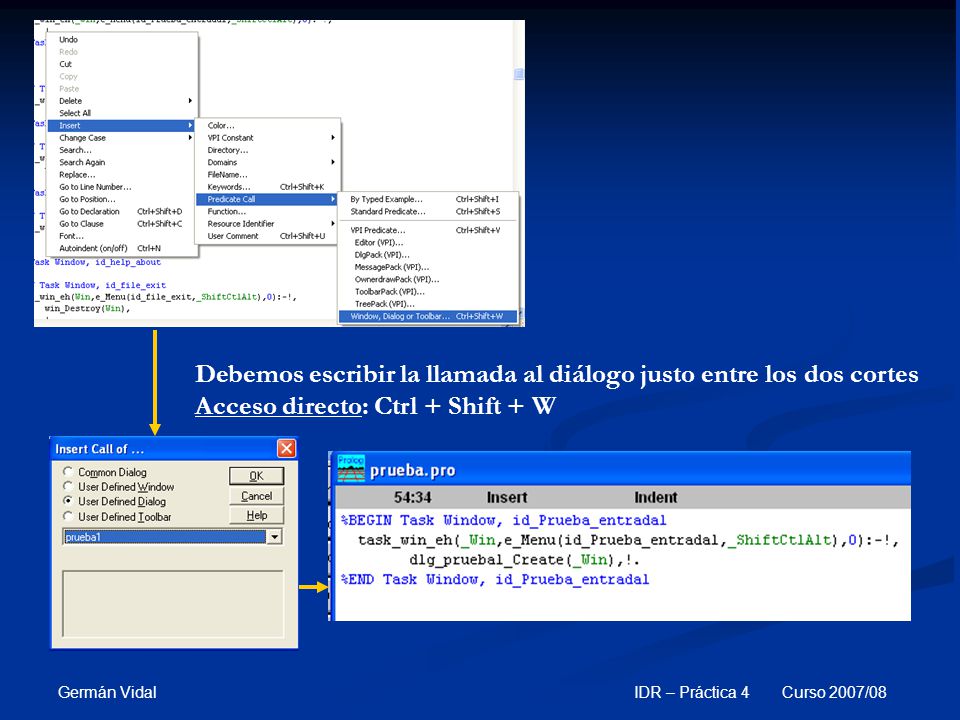Screen dimensions: 960x720
Task: Choose Directory... in Insert submenu
Action: point(268,150)
